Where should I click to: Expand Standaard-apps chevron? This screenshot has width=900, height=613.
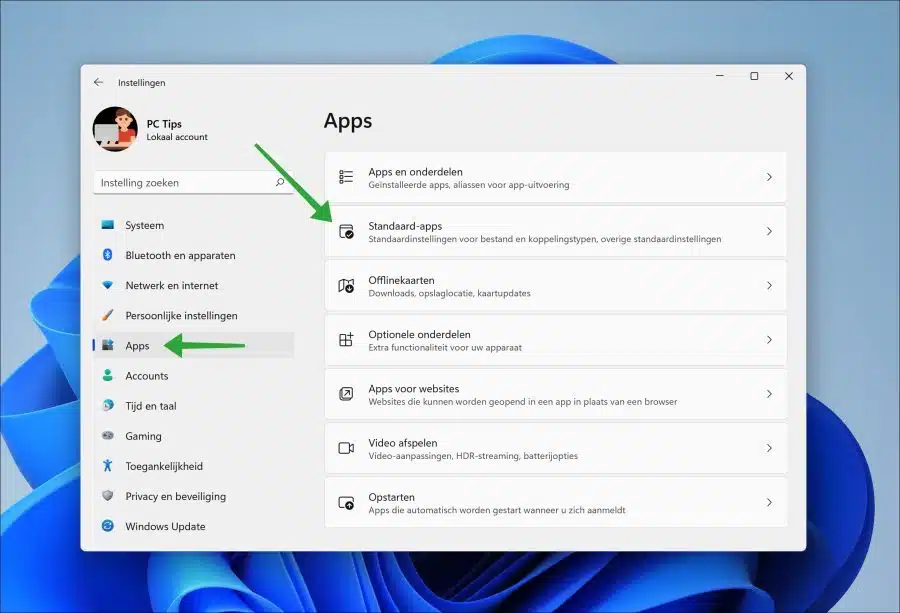click(x=769, y=231)
